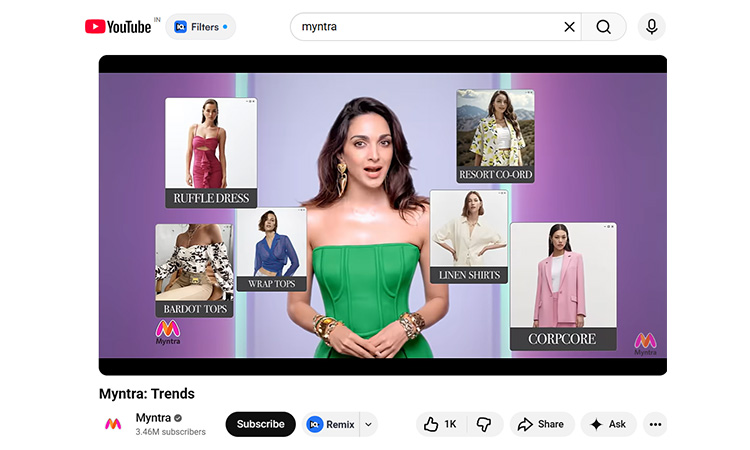Click the video title Myntra: Trends
Viewport: 750px width, 450px height.
click(147, 394)
